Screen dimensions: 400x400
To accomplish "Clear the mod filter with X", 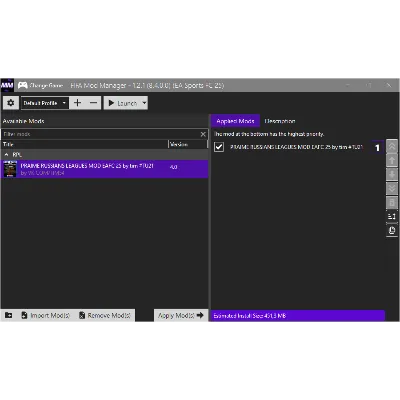I will [x=203, y=134].
